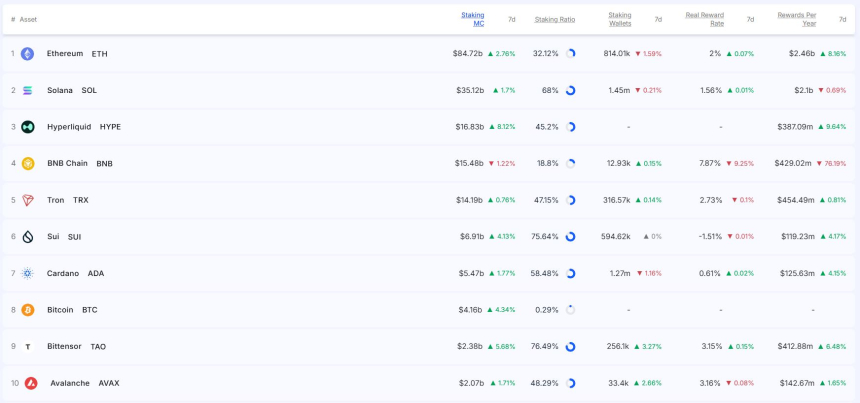Open the Ethereum asset name link
Viewport: 860px width, 403px height.
point(65,54)
